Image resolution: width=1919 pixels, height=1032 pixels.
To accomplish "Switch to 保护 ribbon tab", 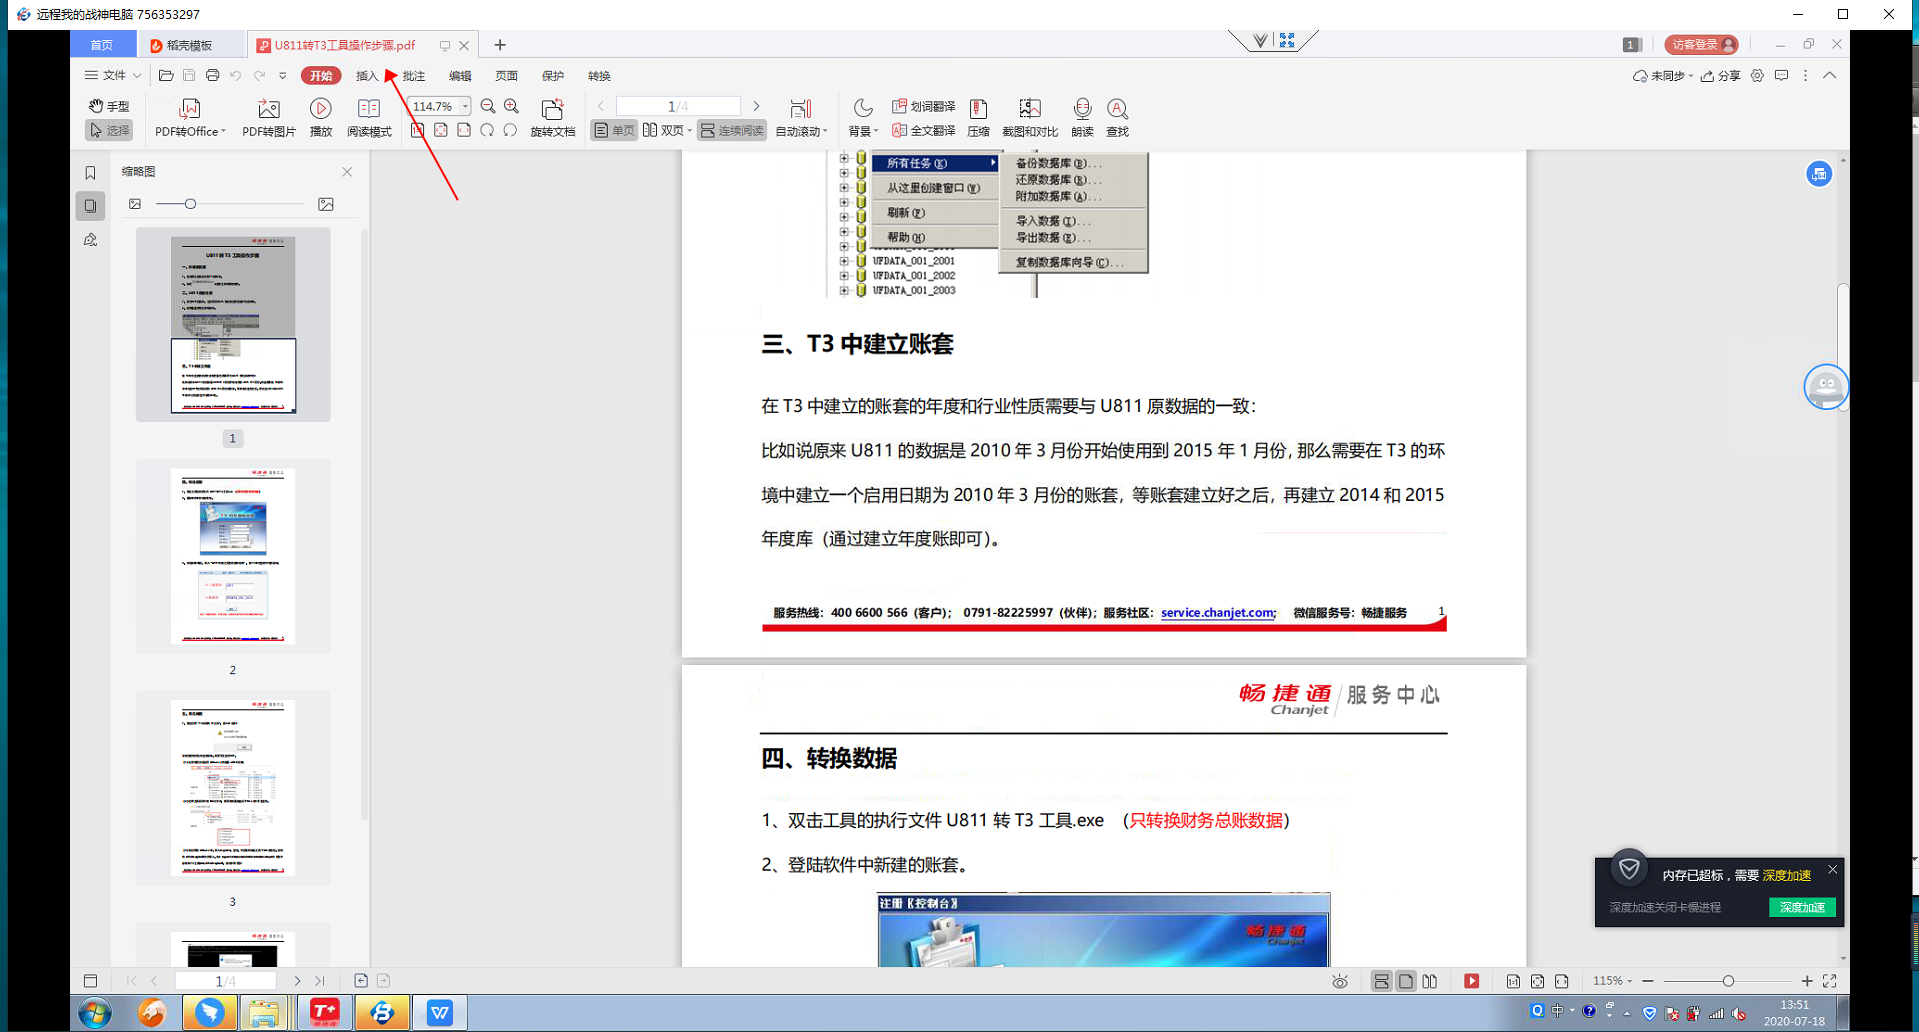I will (x=553, y=76).
